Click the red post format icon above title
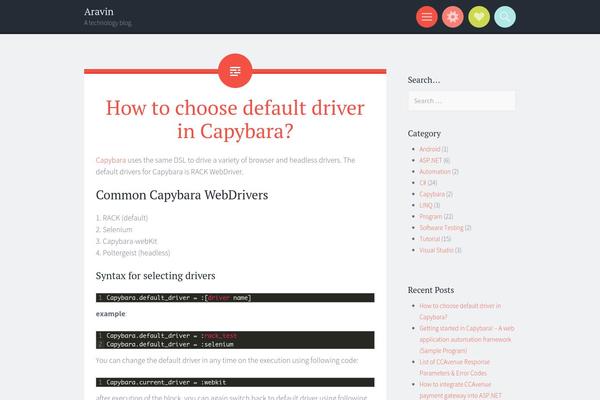This screenshot has width=600, height=400. click(235, 71)
